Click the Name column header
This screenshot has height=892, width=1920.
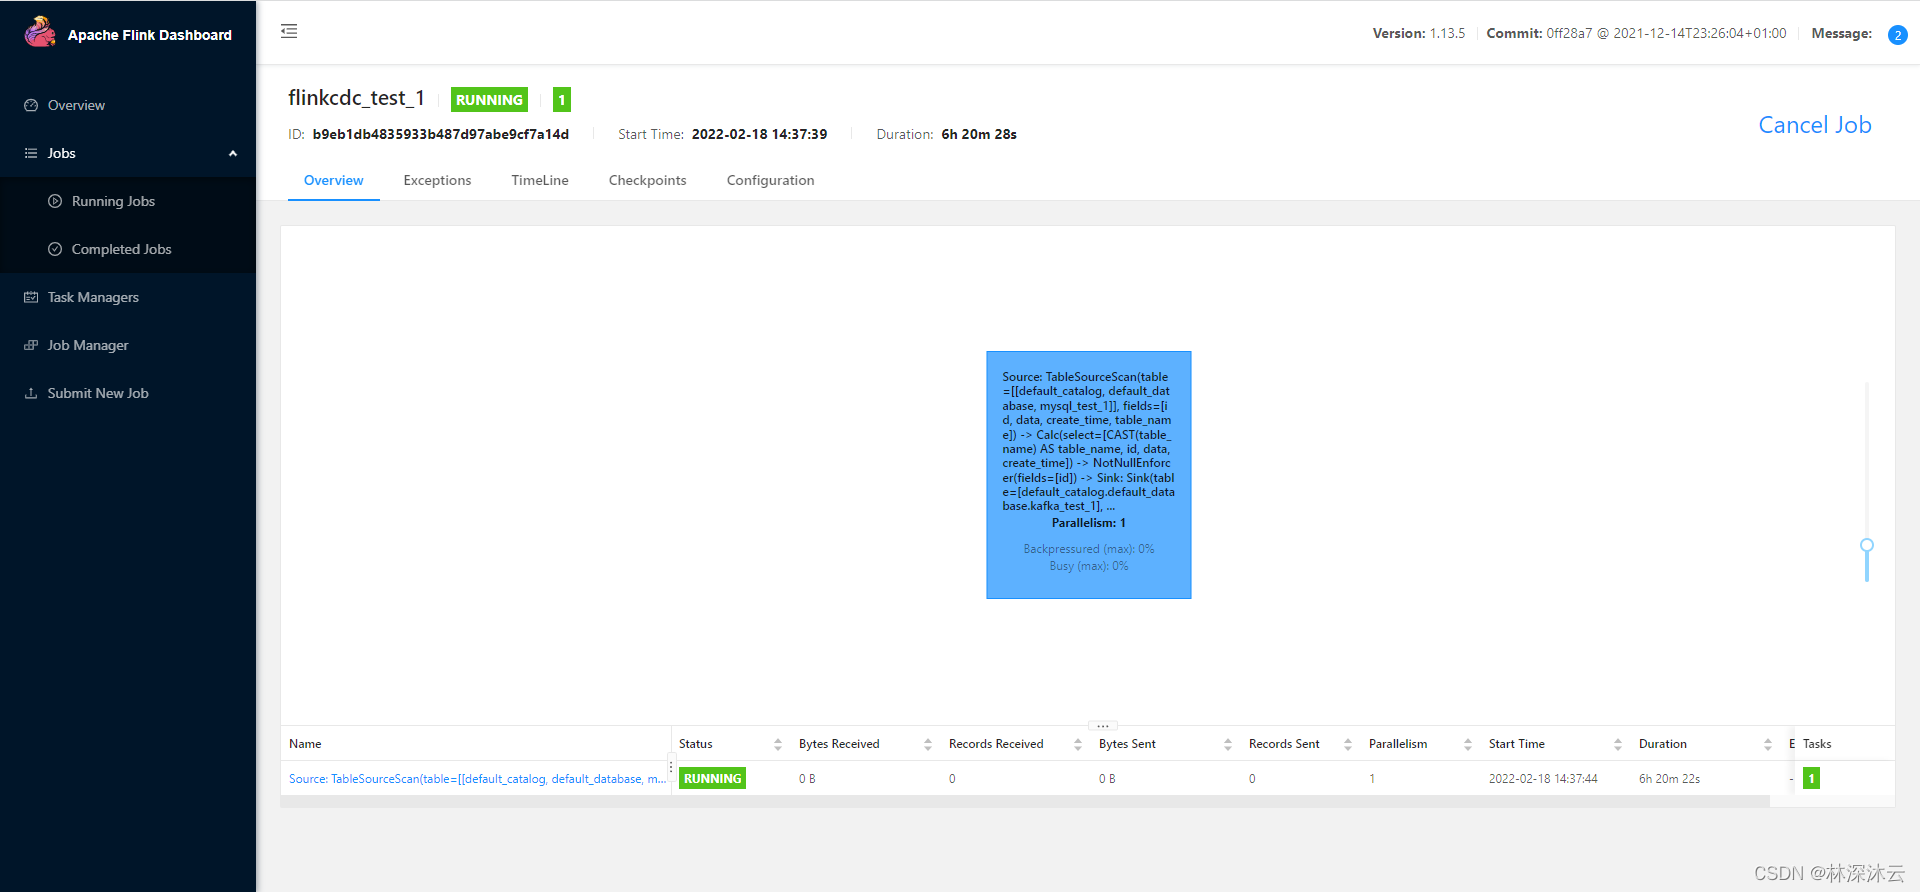[305, 744]
